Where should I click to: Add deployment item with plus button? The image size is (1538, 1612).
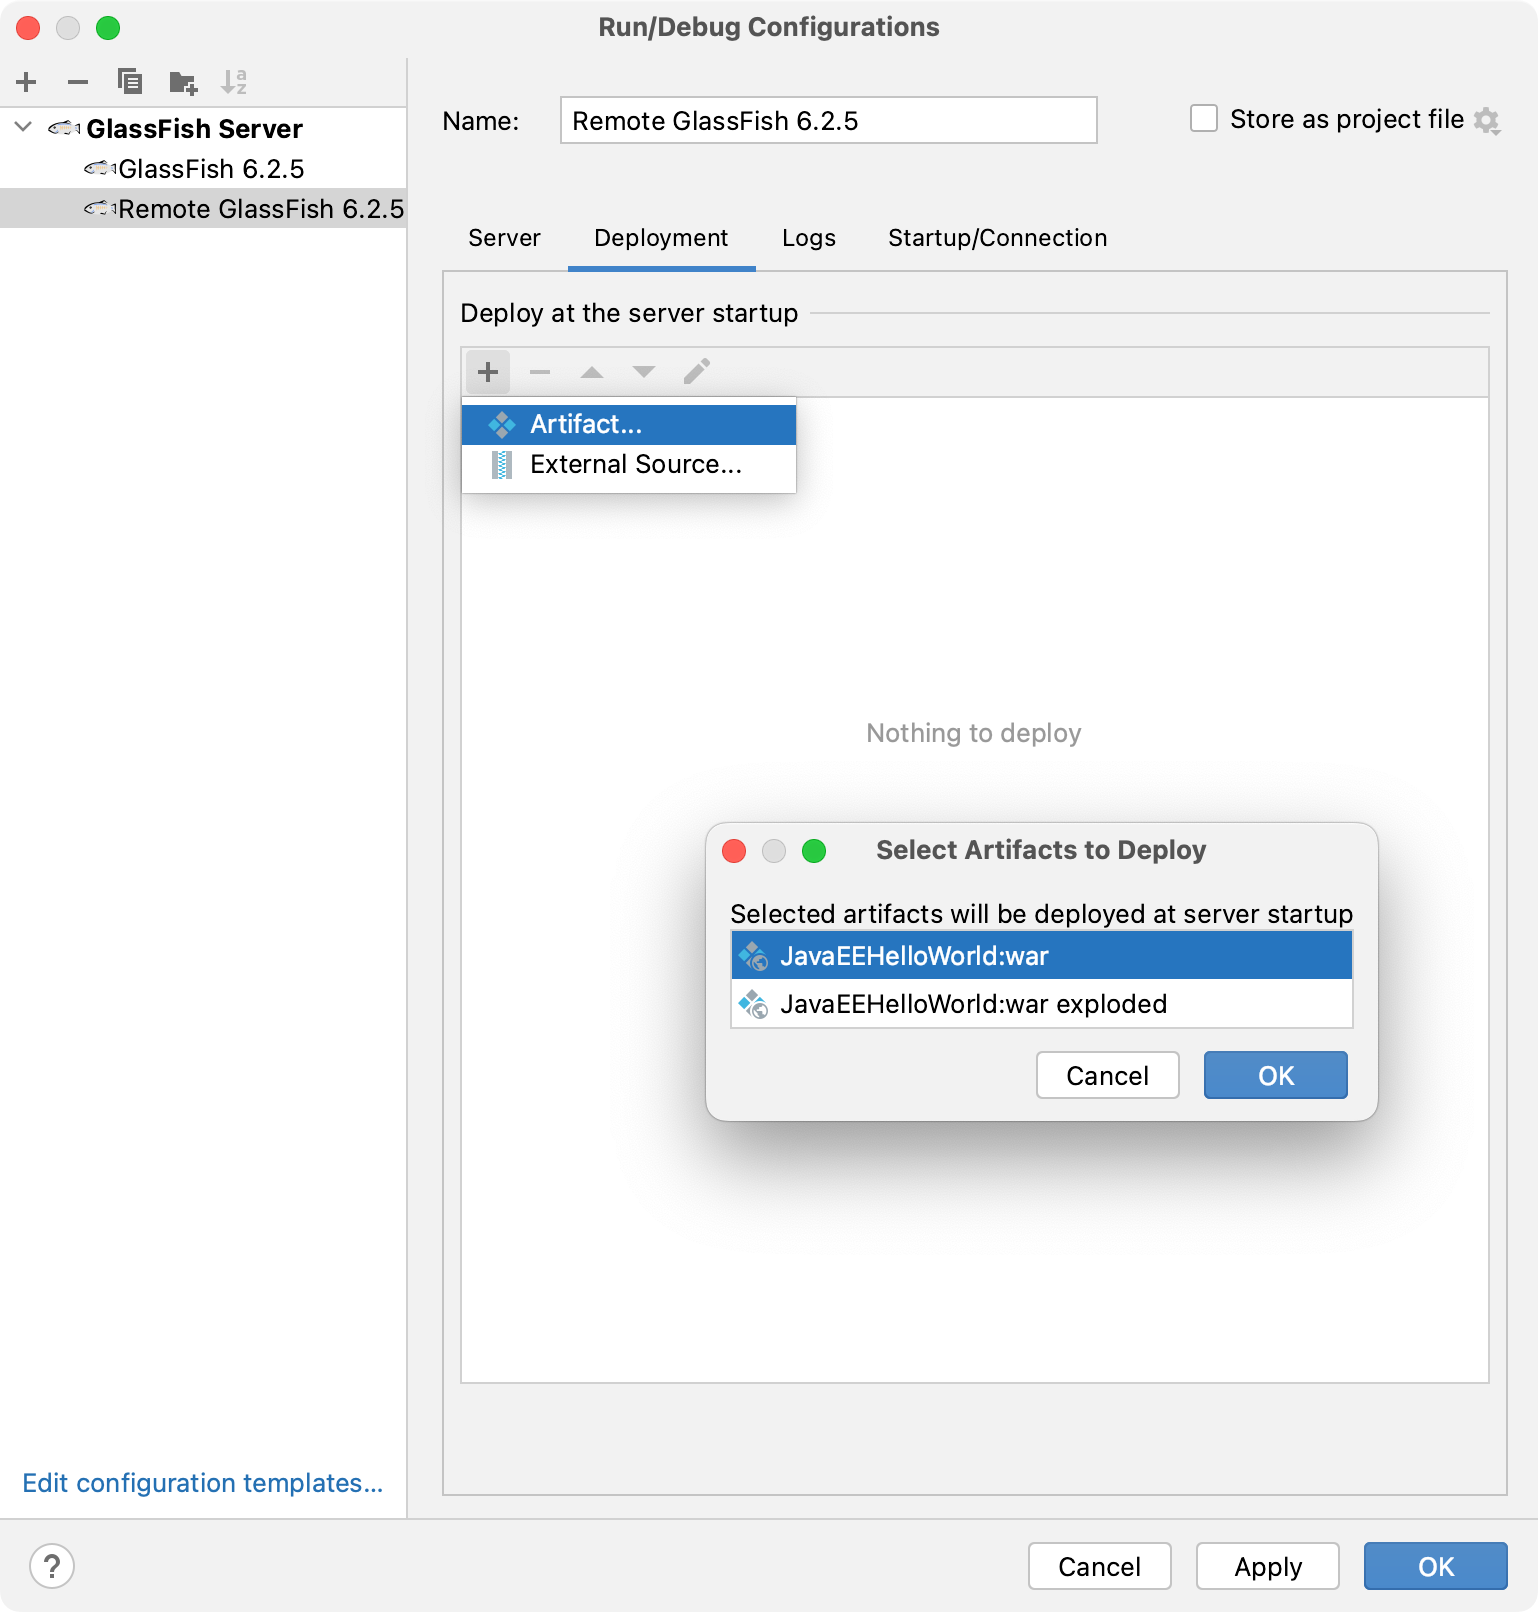(488, 372)
